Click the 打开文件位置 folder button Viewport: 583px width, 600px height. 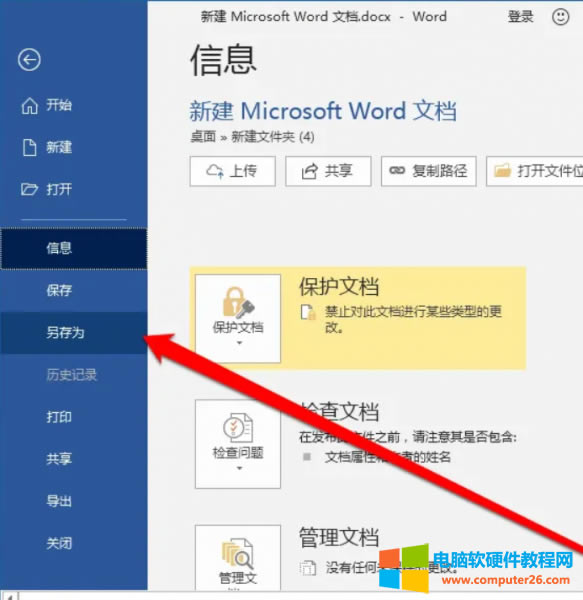coord(535,171)
